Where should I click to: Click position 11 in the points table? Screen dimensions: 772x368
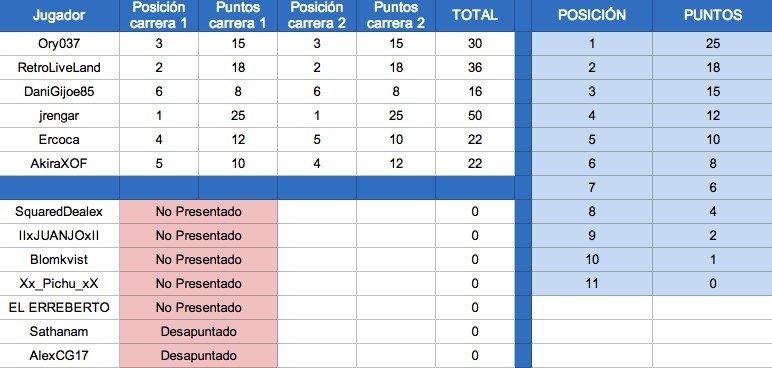pos(592,284)
